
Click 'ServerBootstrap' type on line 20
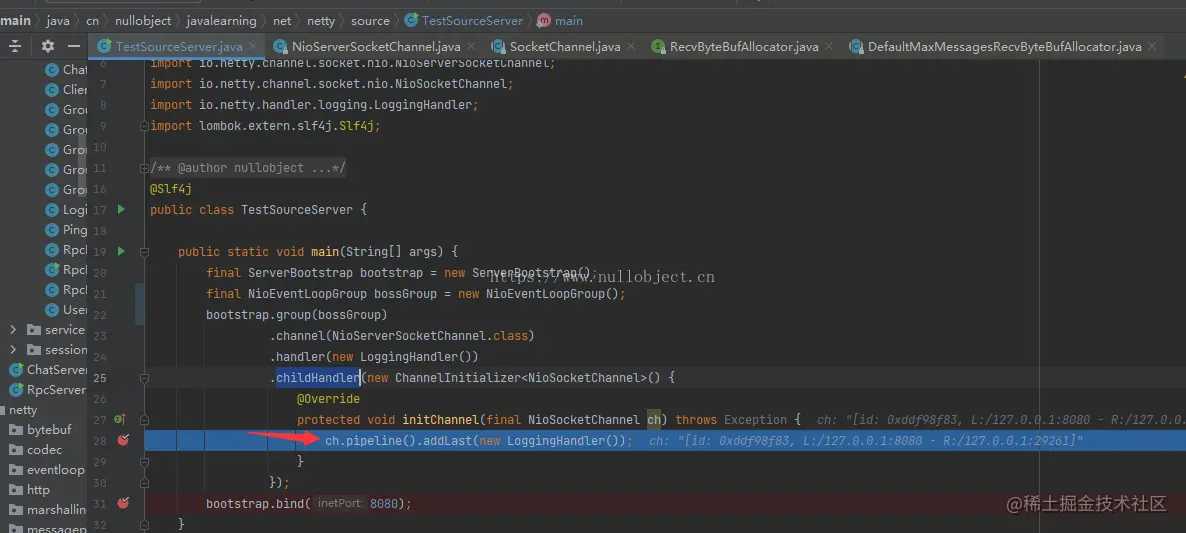click(300, 272)
